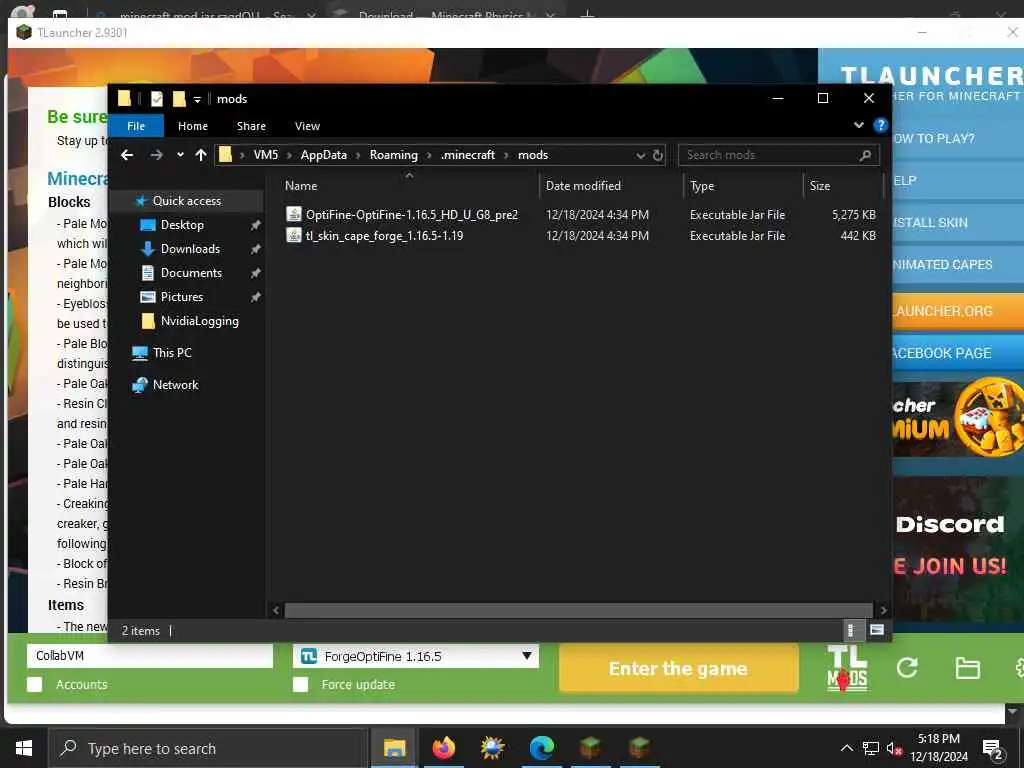Open INSTALL SKIN link in TLauncher
Viewport: 1024px width, 768px height.
coord(957,222)
